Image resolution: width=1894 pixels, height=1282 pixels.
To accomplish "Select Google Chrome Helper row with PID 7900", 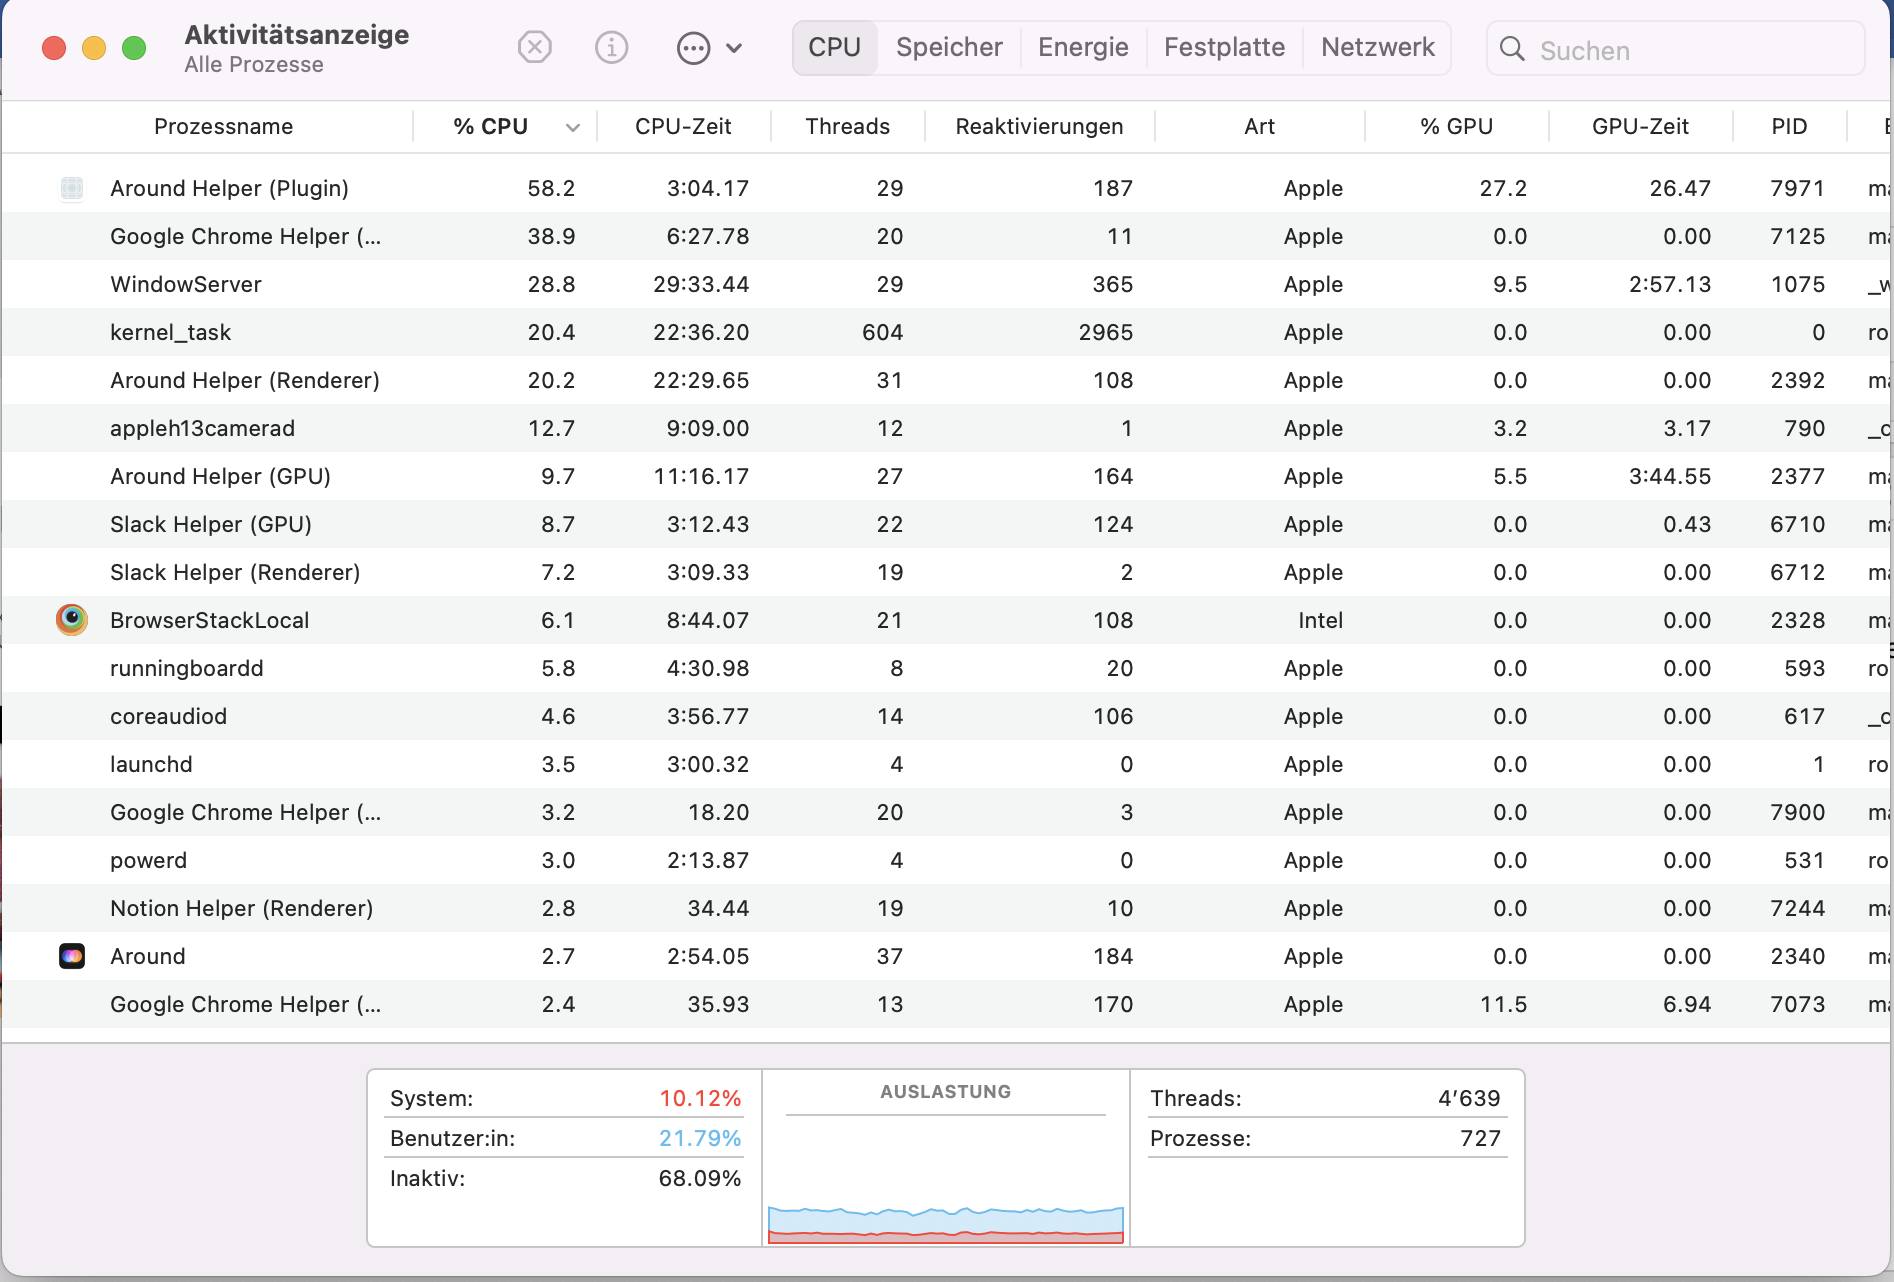I will pos(946,812).
